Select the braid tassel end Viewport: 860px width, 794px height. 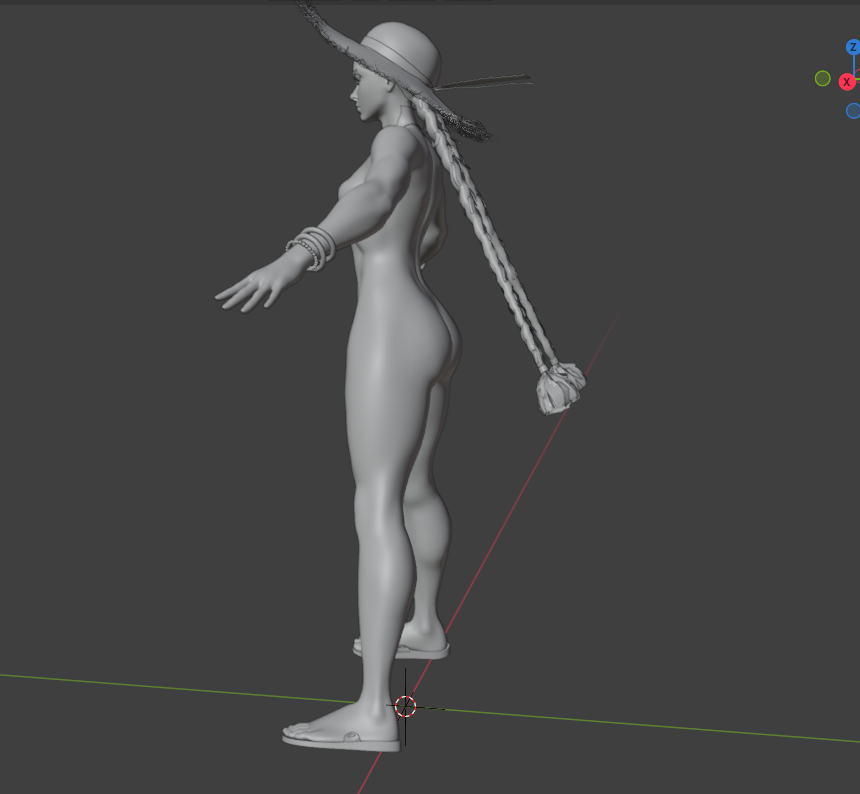coord(561,387)
